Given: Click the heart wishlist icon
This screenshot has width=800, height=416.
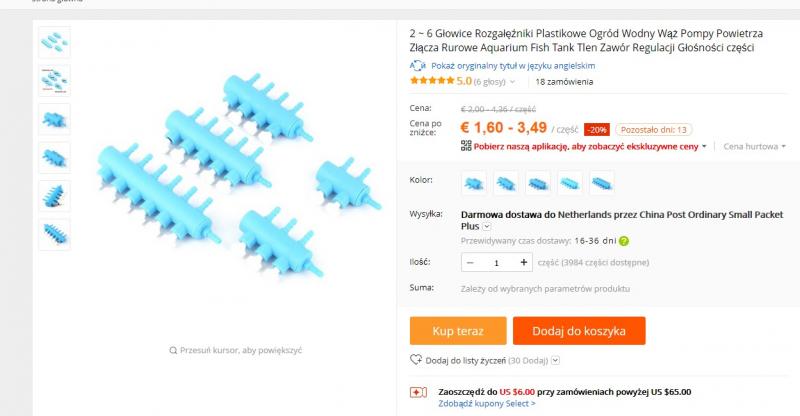Looking at the screenshot, I should [416, 360].
